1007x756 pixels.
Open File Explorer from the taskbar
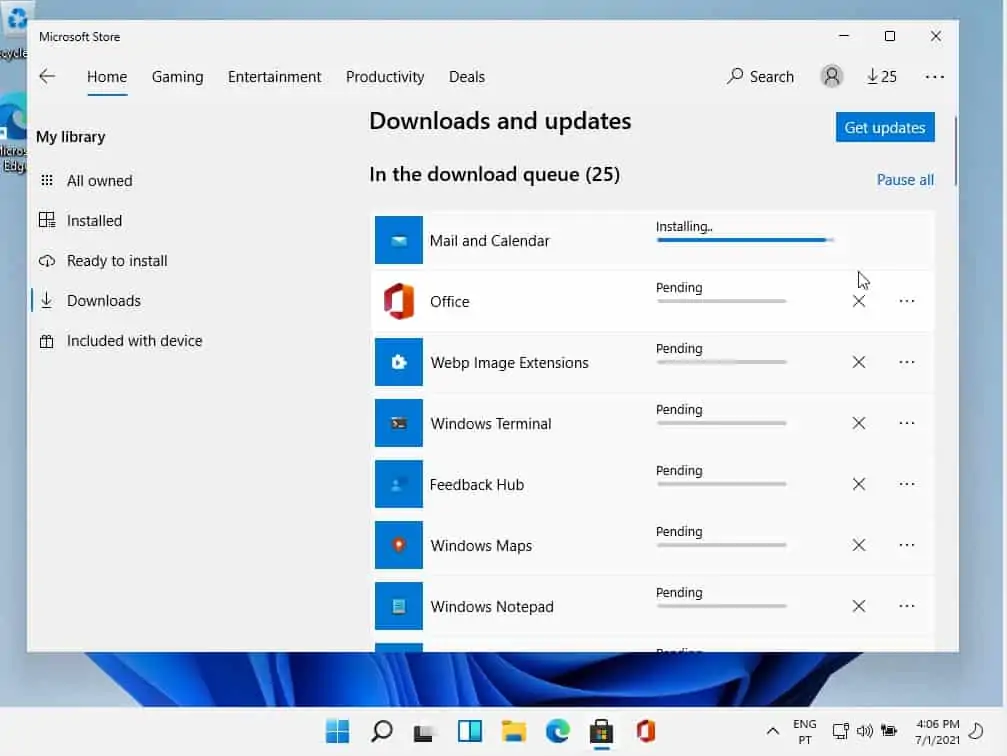click(514, 731)
